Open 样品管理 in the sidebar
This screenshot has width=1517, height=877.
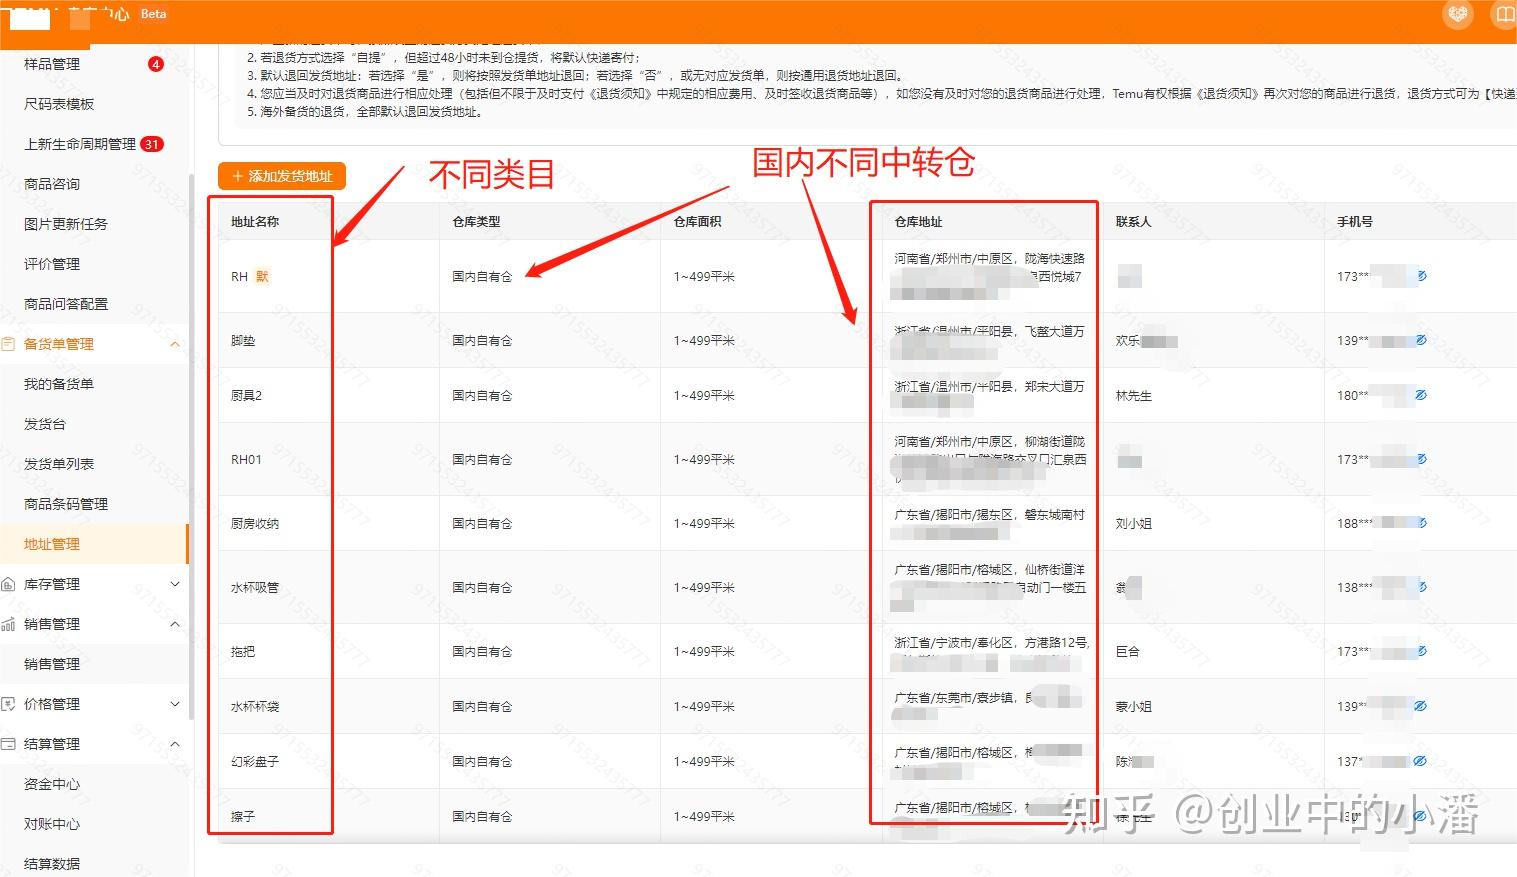(52, 64)
